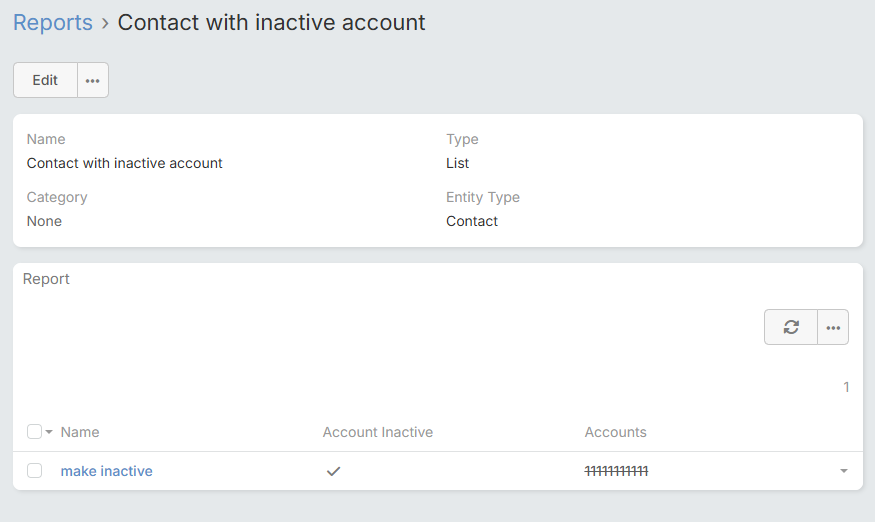Image resolution: width=875 pixels, height=522 pixels.
Task: Click the Account Inactive column header
Action: tap(377, 432)
